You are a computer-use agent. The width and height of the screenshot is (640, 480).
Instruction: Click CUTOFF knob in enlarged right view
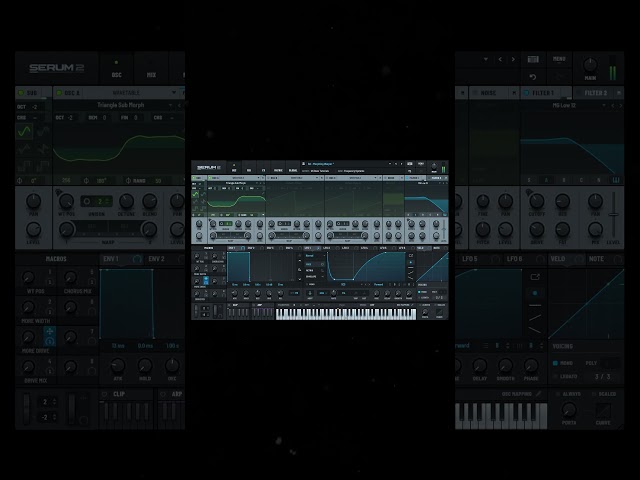pos(537,201)
